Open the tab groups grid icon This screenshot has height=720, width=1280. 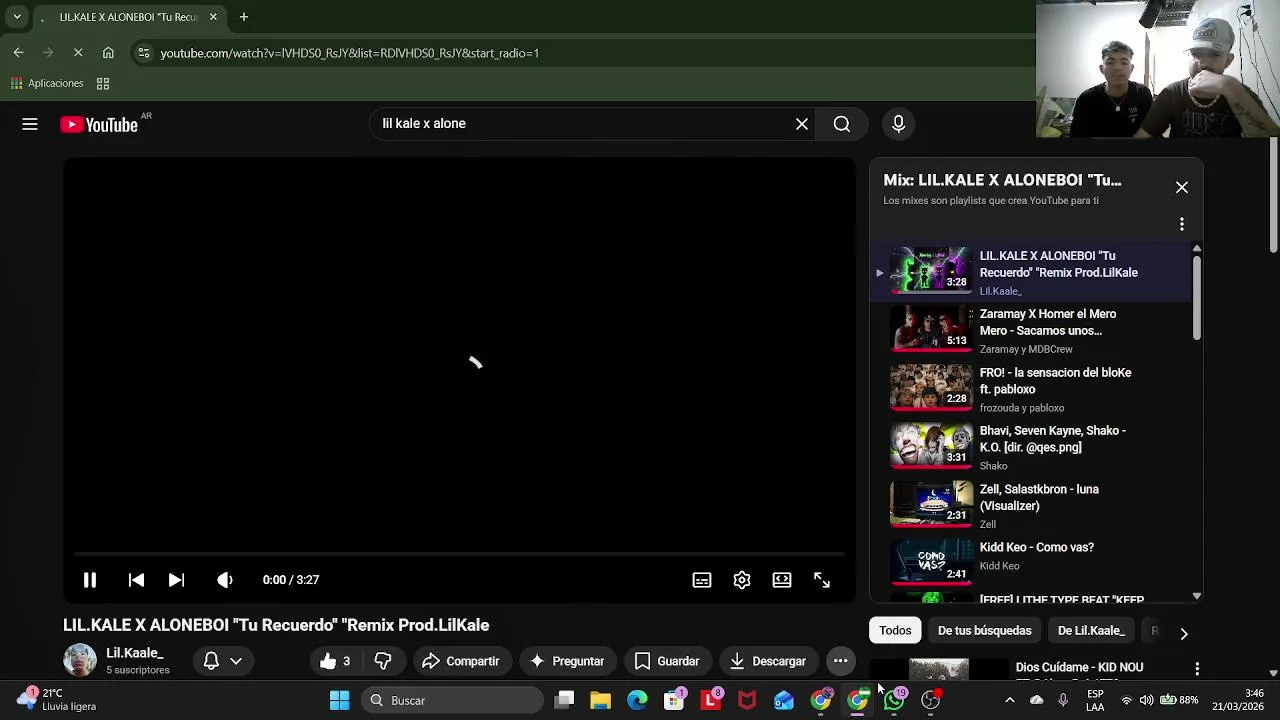pyautogui.click(x=103, y=84)
